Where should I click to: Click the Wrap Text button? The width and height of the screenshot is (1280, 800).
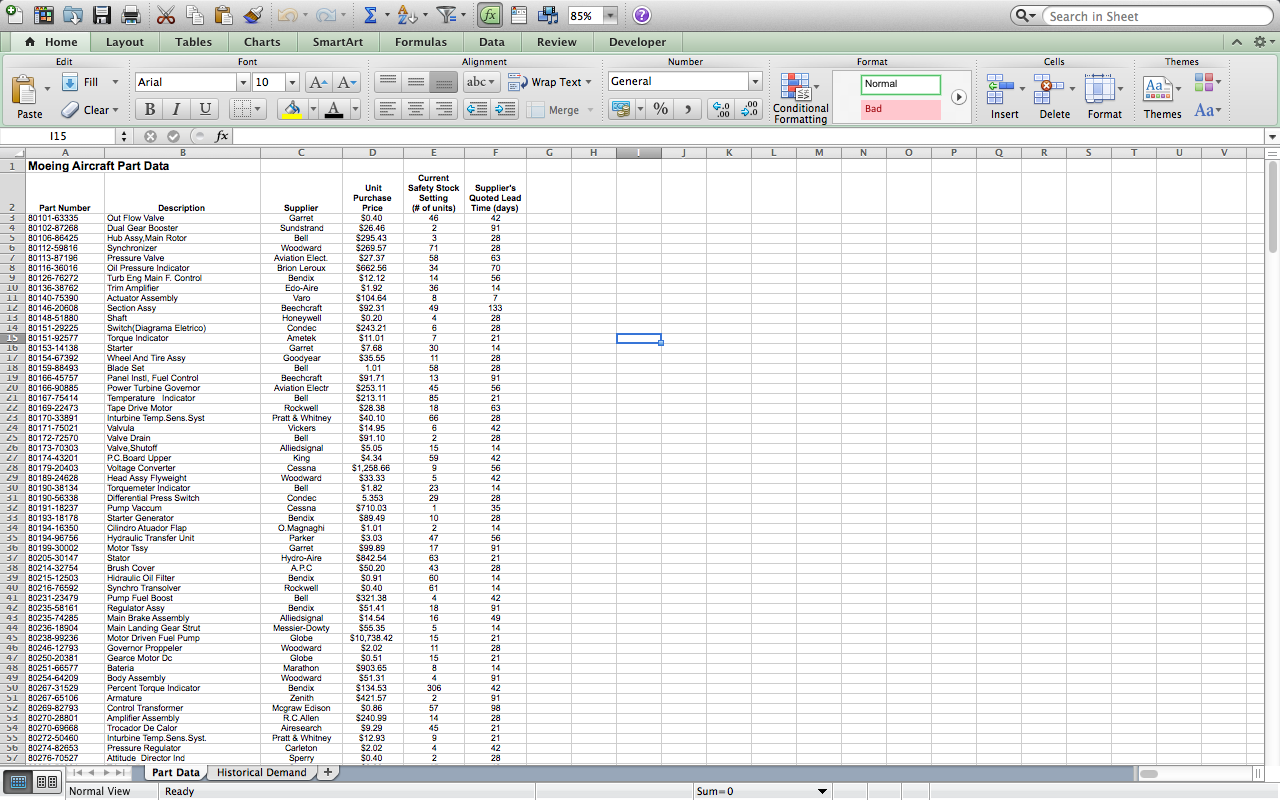click(x=550, y=82)
